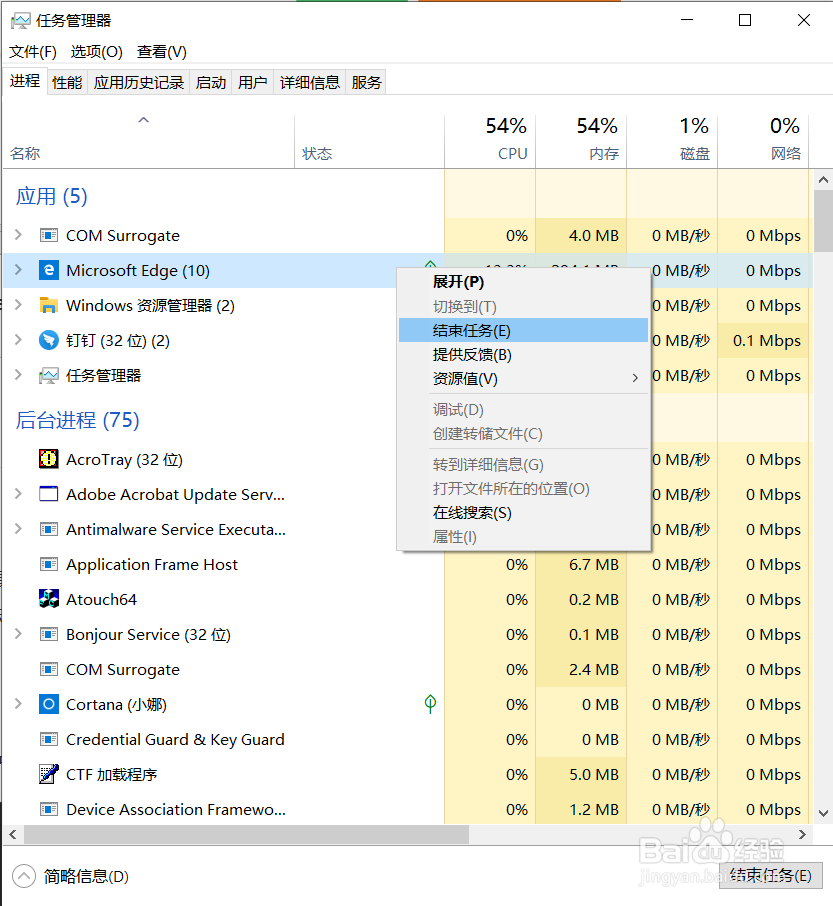Click the Task Manager title bar icon
This screenshot has height=906, width=833.
click(x=20, y=21)
